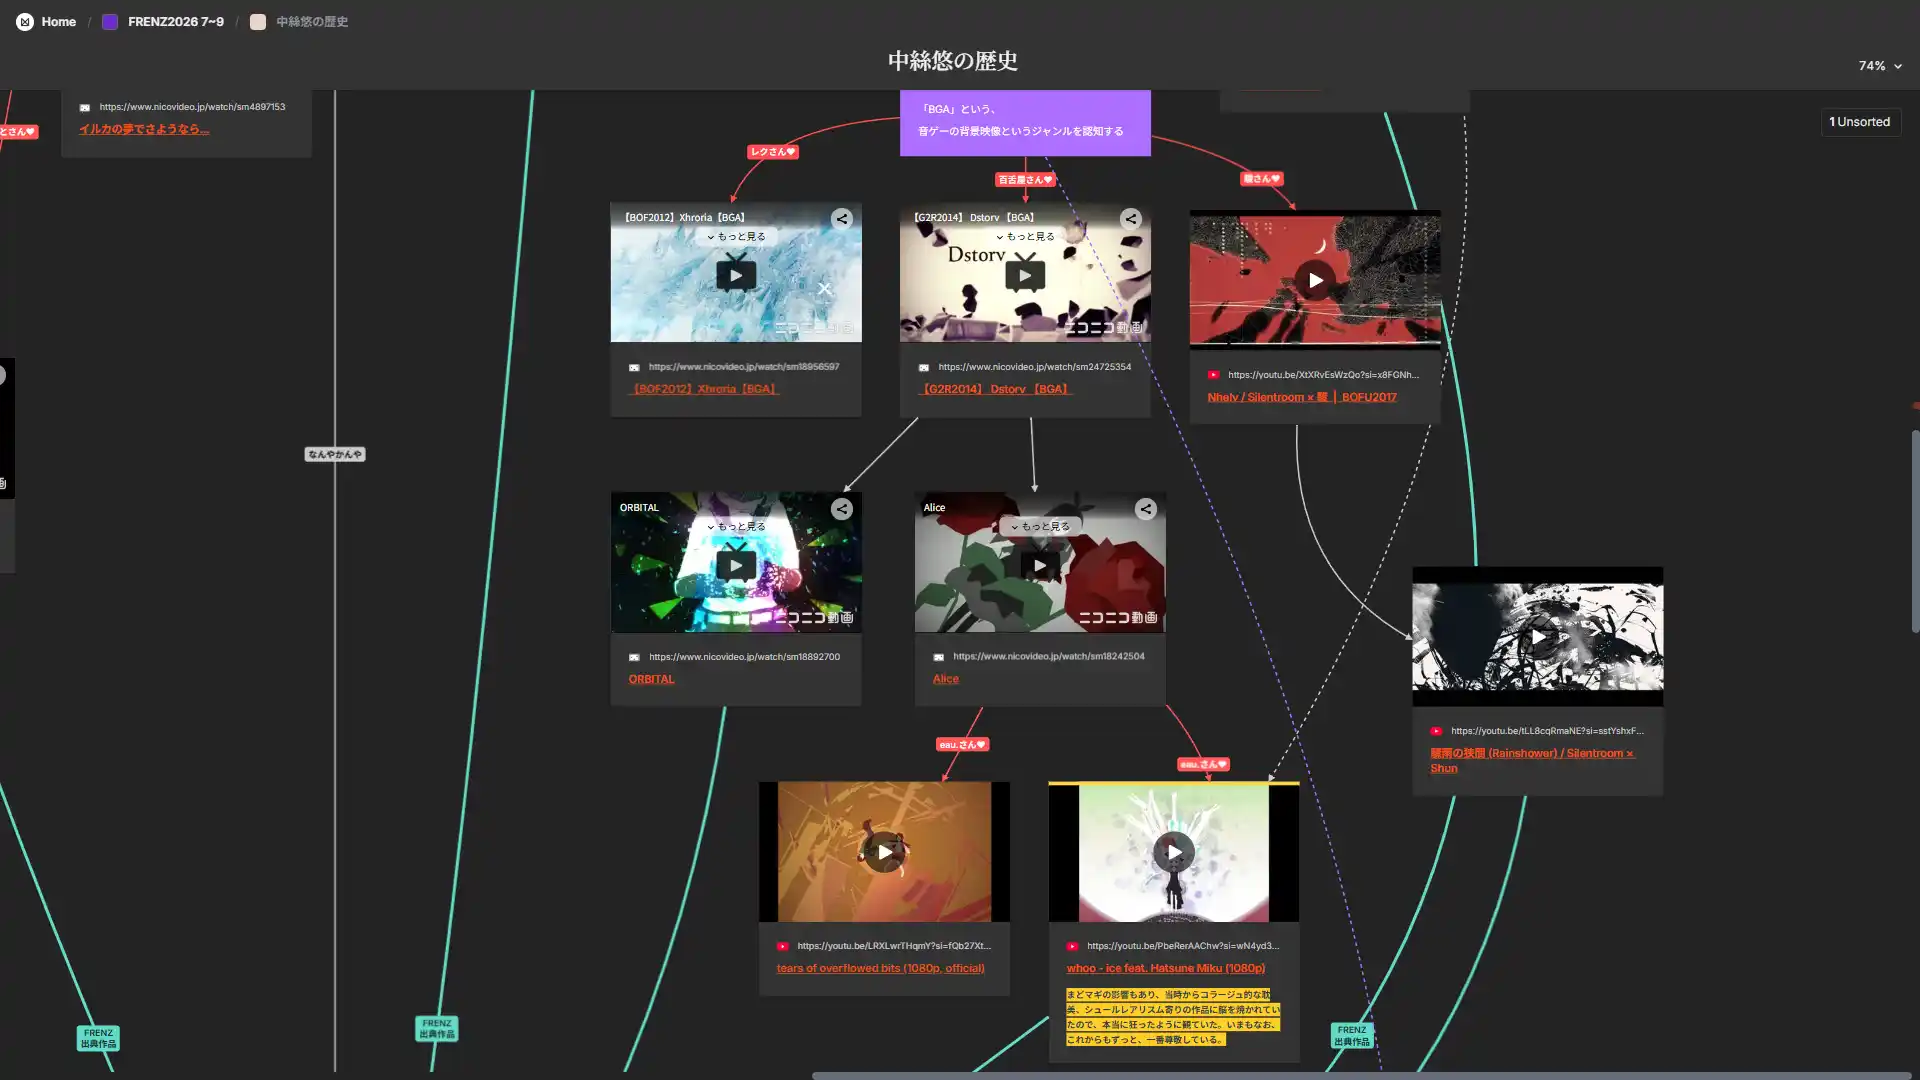Expand もっと見る on the Alice video
Viewport: 1920px width, 1080px height.
1040,527
